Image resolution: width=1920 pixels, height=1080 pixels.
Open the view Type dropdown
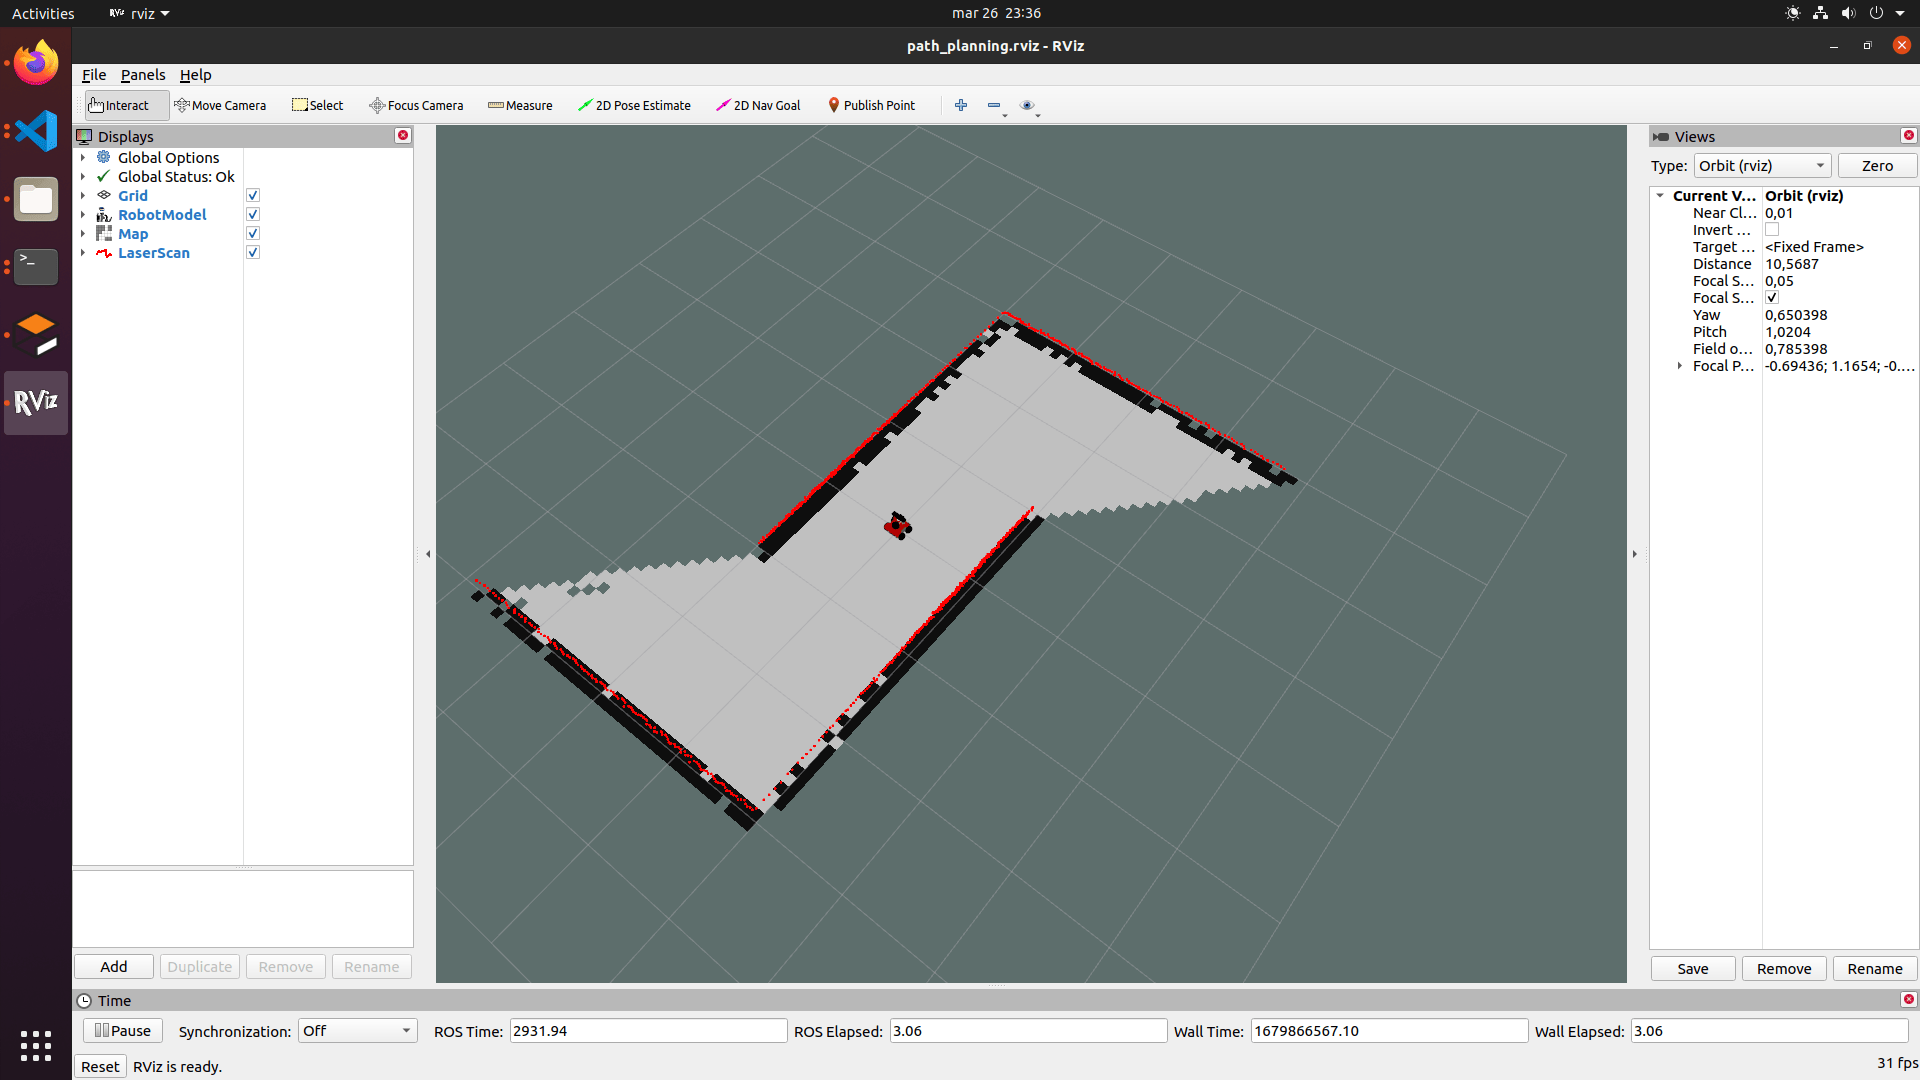click(1762, 166)
